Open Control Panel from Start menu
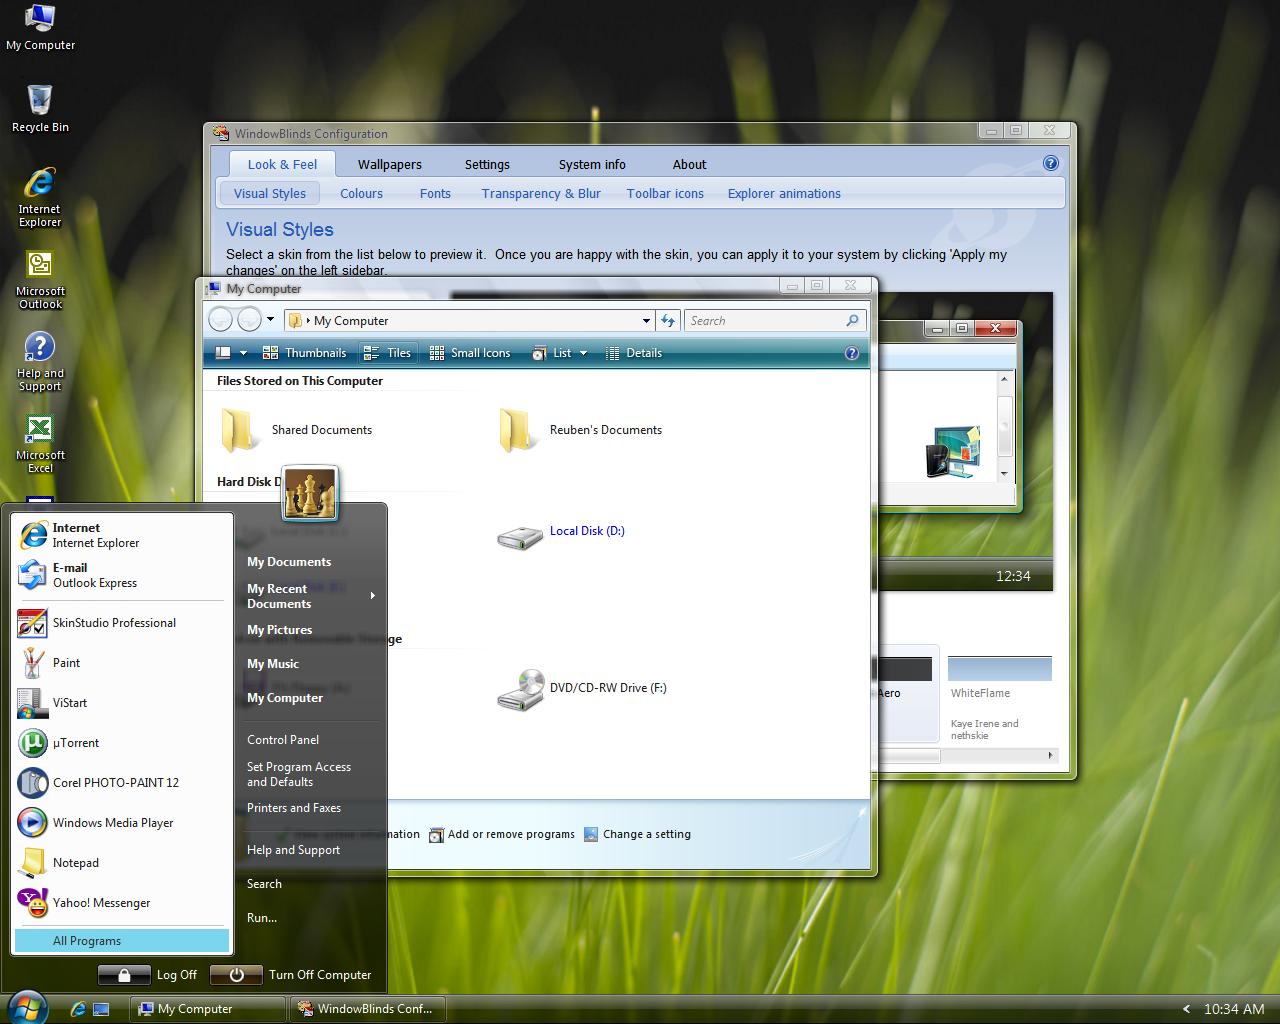 (283, 740)
